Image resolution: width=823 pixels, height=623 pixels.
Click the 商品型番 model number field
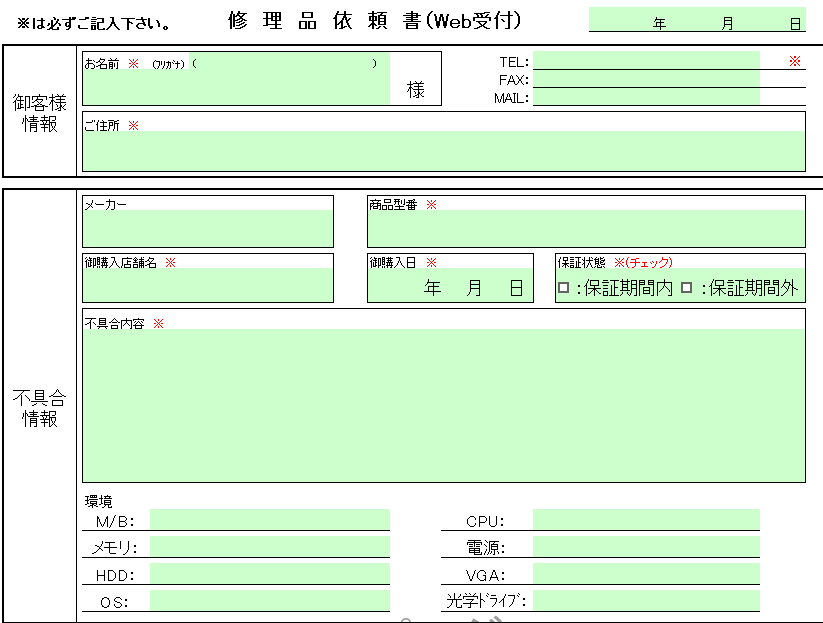[585, 229]
